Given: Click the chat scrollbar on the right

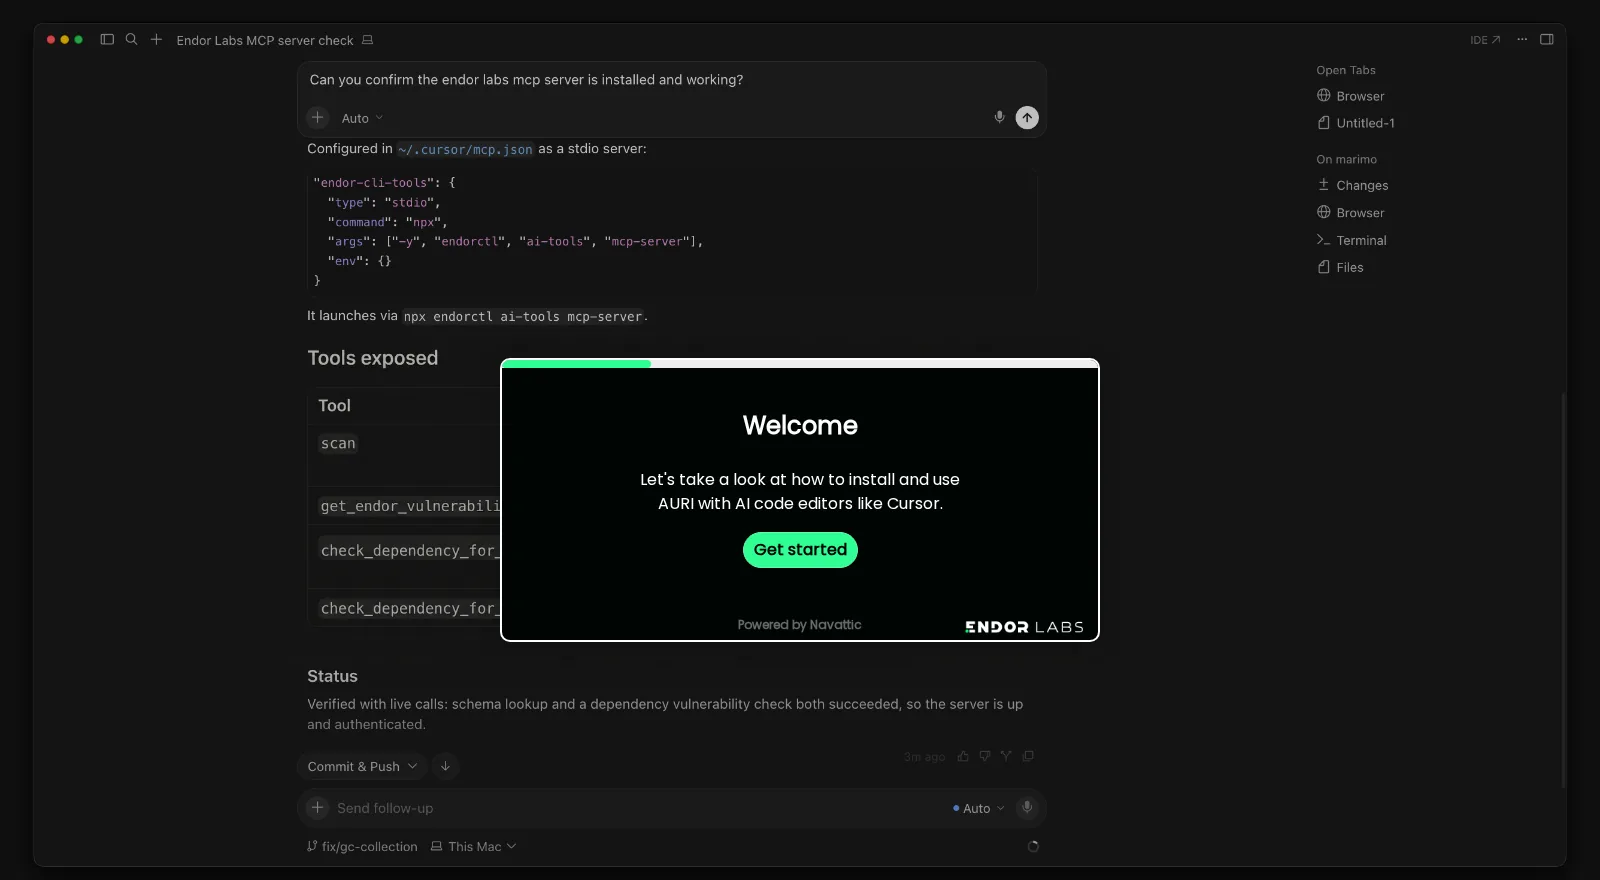Looking at the screenshot, I should (x=1563, y=590).
